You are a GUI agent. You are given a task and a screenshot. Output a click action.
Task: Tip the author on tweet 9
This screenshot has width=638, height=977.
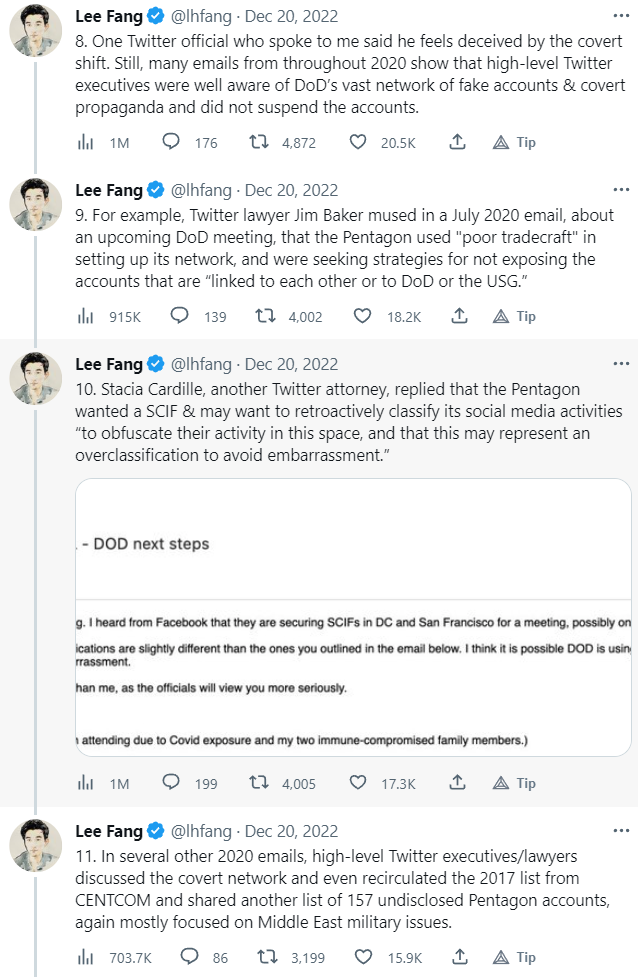515,316
